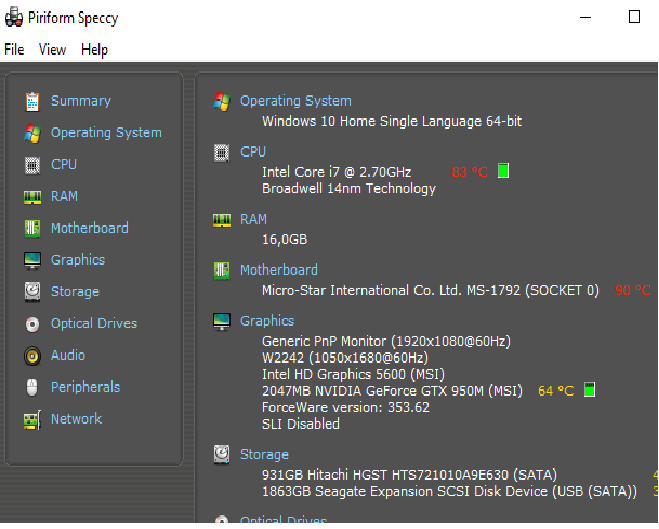Show Optical Drives section from sidebar
This screenshot has height=529, width=659.
pyautogui.click(x=94, y=324)
